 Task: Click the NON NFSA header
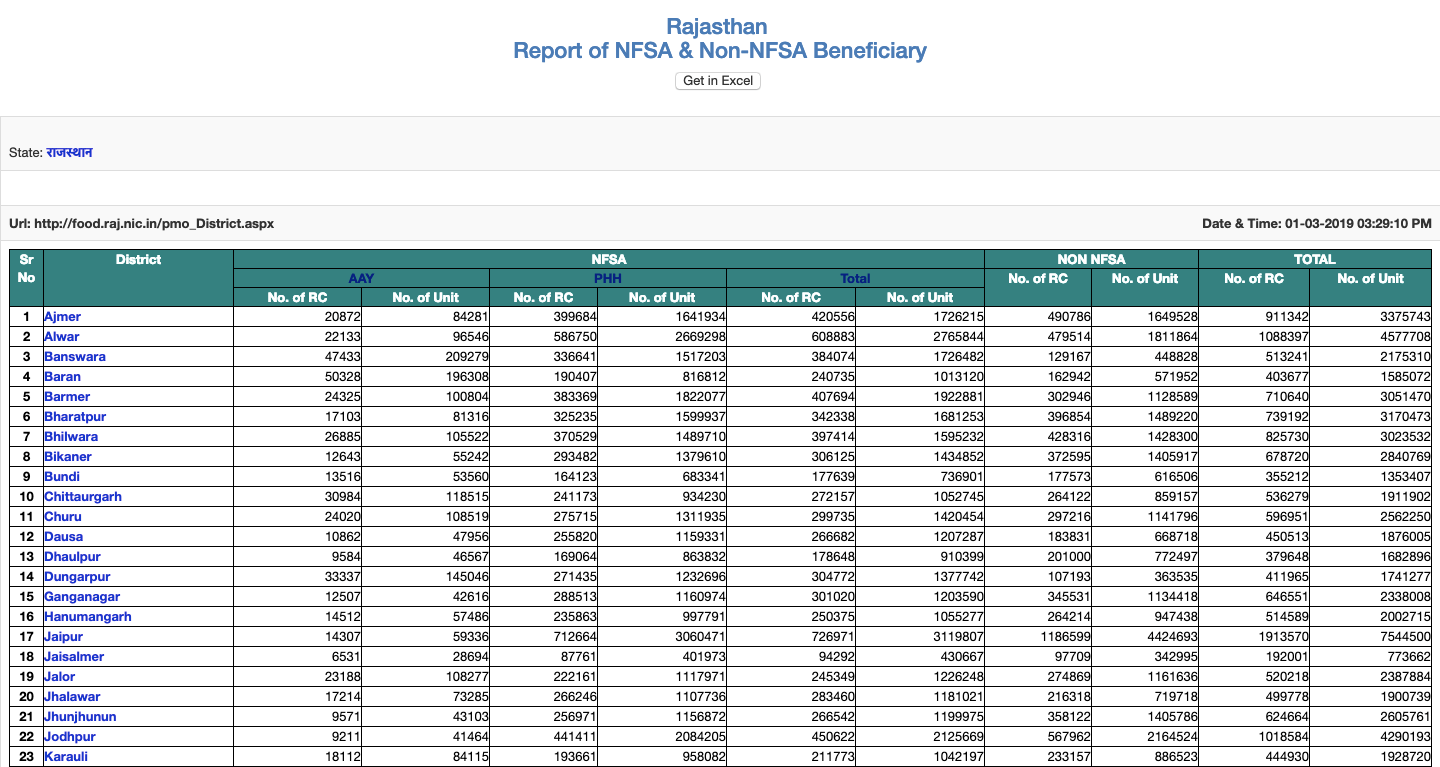[1091, 259]
